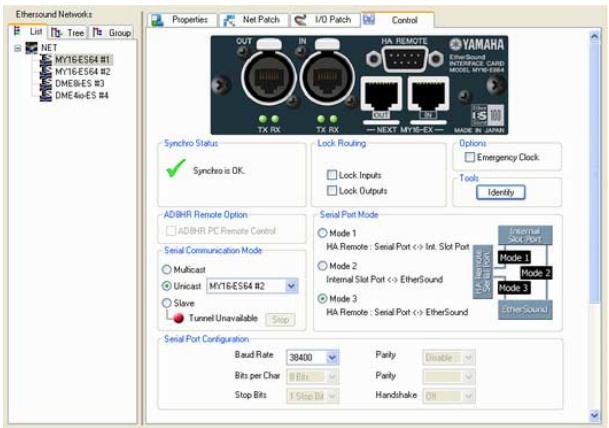The height and width of the screenshot is (428, 609).
Task: Click the Mode 3 diagram label
Action: click(x=514, y=288)
